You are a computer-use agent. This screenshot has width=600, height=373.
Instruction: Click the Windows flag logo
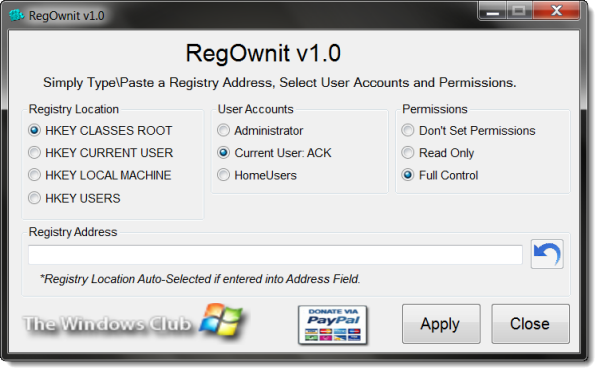(x=222, y=321)
